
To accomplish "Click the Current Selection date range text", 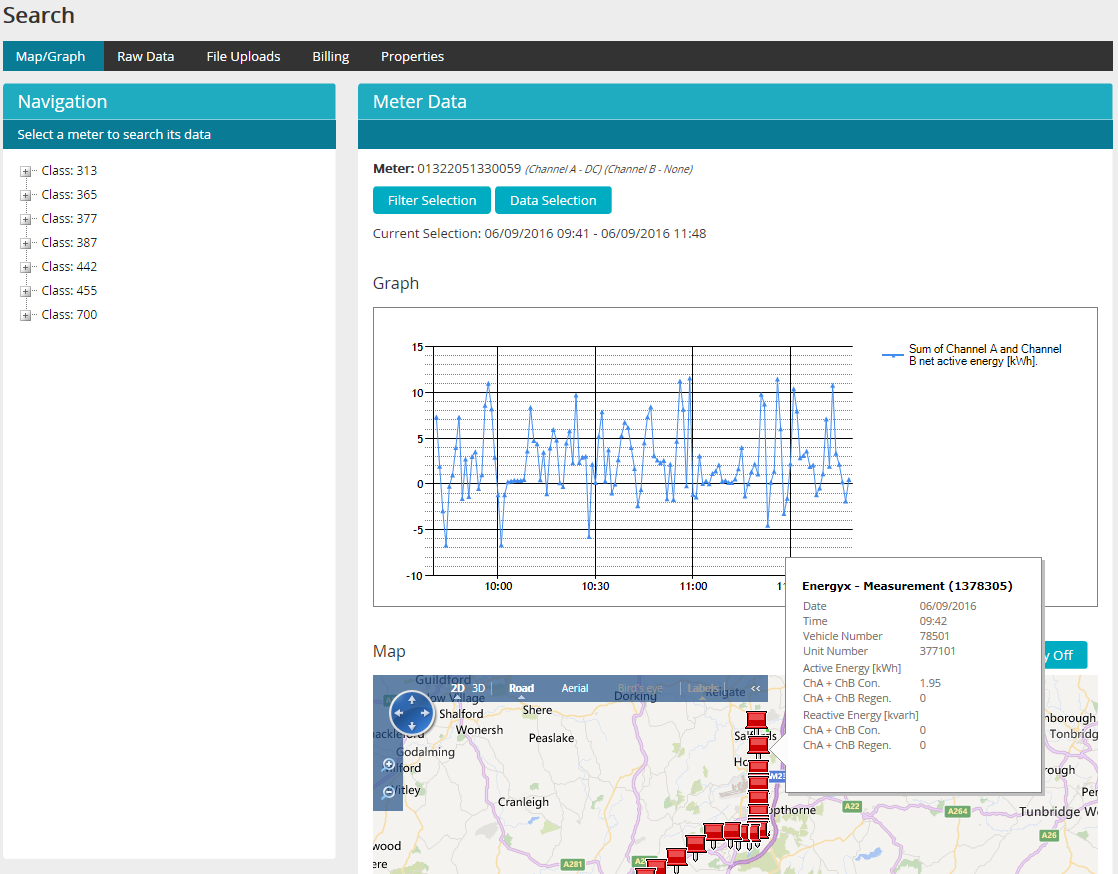I will 540,233.
